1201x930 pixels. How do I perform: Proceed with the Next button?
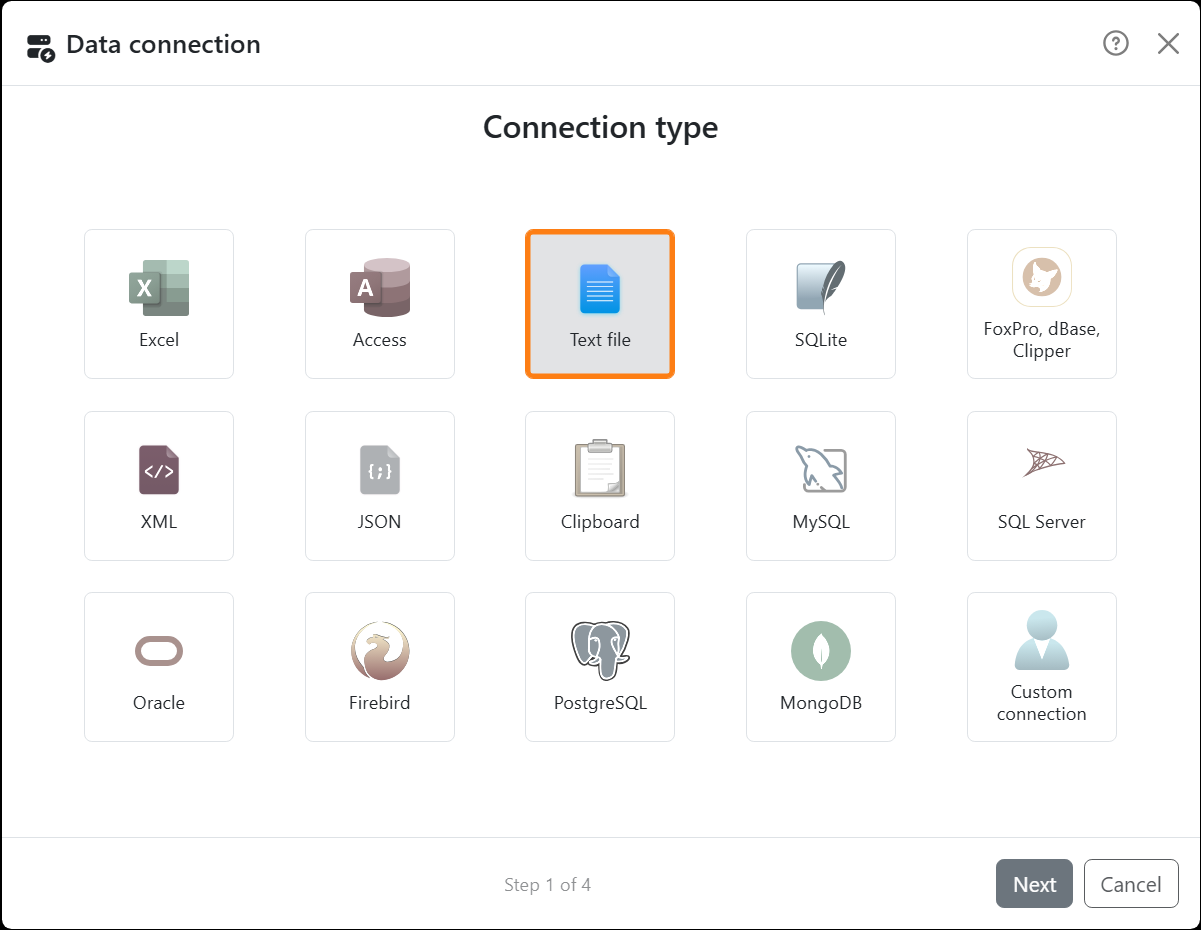pyautogui.click(x=1034, y=884)
